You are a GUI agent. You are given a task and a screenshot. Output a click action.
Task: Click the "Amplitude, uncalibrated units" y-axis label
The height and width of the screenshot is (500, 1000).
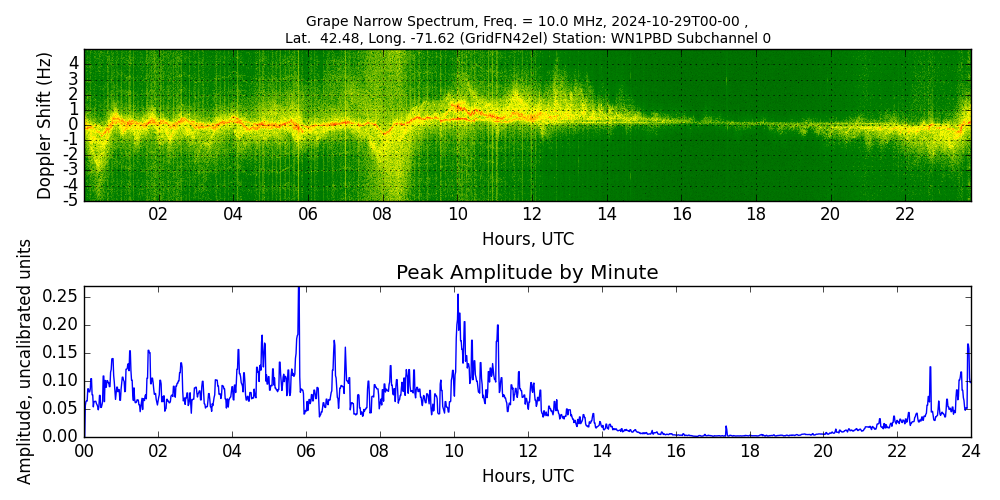[25, 361]
